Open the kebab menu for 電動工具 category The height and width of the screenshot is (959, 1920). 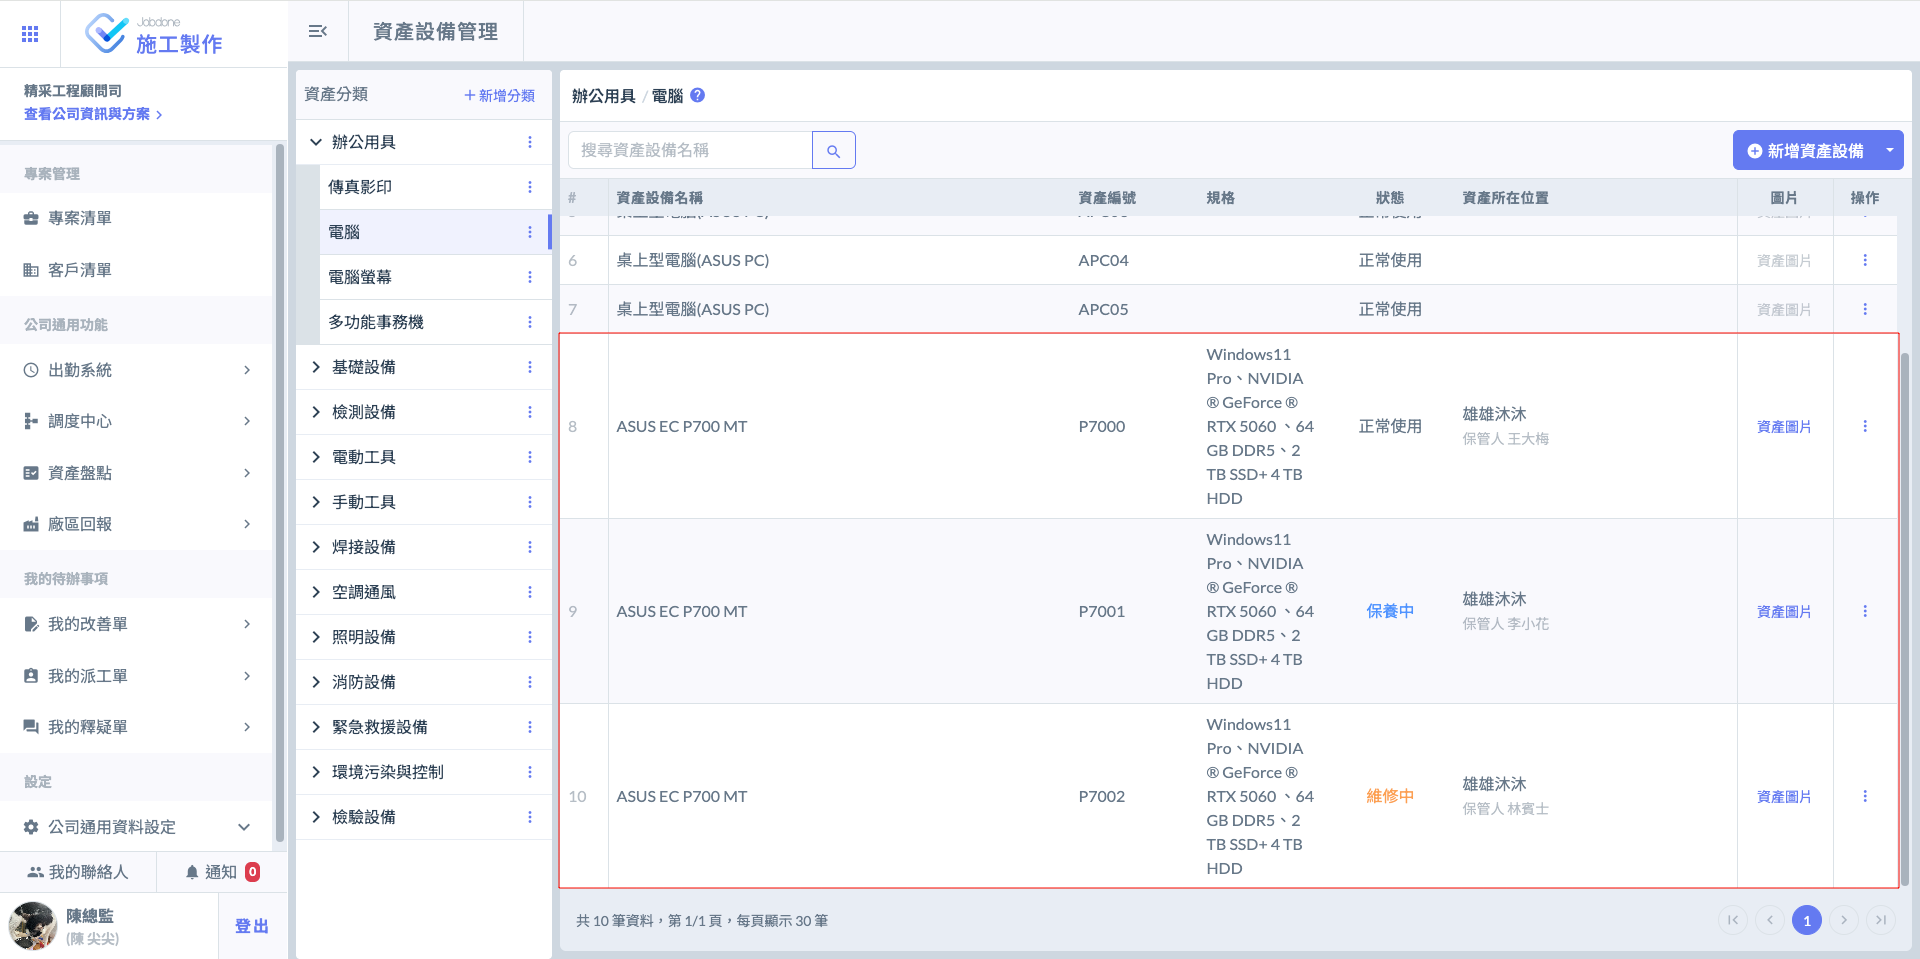[530, 457]
